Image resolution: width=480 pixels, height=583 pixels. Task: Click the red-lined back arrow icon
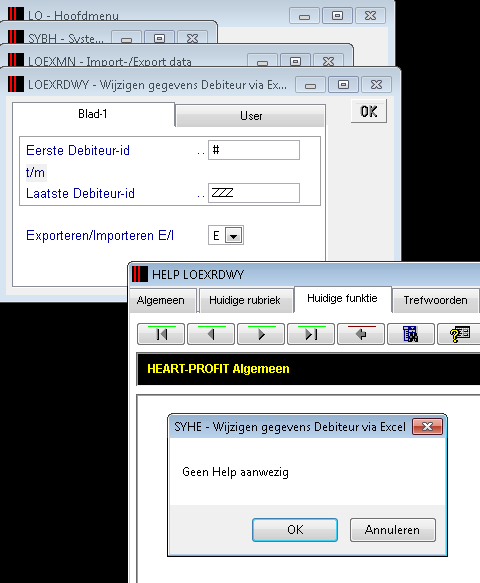coord(361,334)
